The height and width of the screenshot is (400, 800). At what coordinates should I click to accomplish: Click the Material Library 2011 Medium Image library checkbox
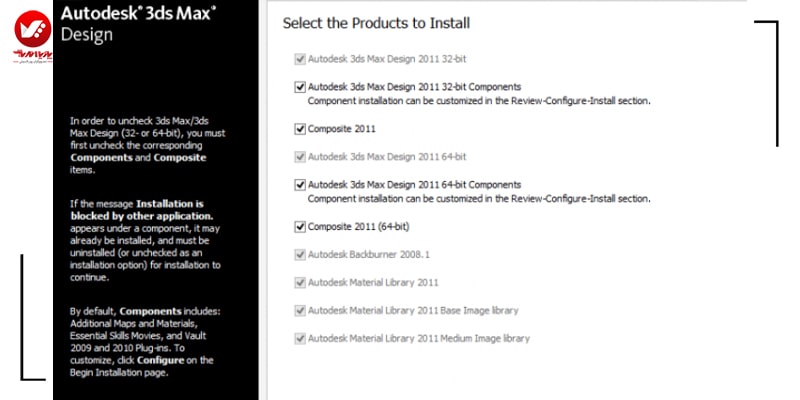click(x=300, y=338)
